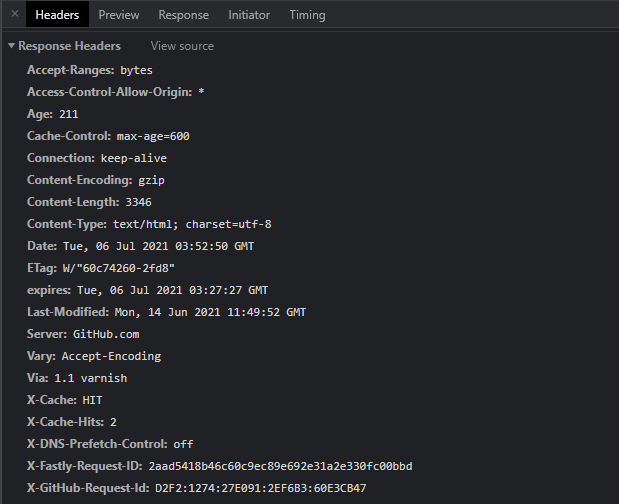Screen dimensions: 619x504
Task: Click the Last-Modified value Mon, 14 Jun 2021
Action: point(167,312)
